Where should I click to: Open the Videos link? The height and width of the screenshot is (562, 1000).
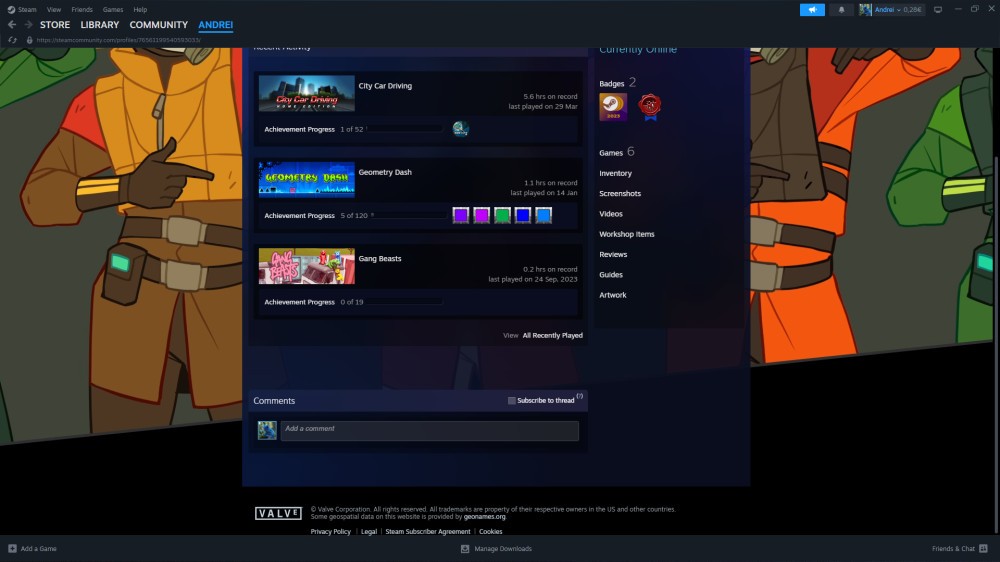[611, 214]
